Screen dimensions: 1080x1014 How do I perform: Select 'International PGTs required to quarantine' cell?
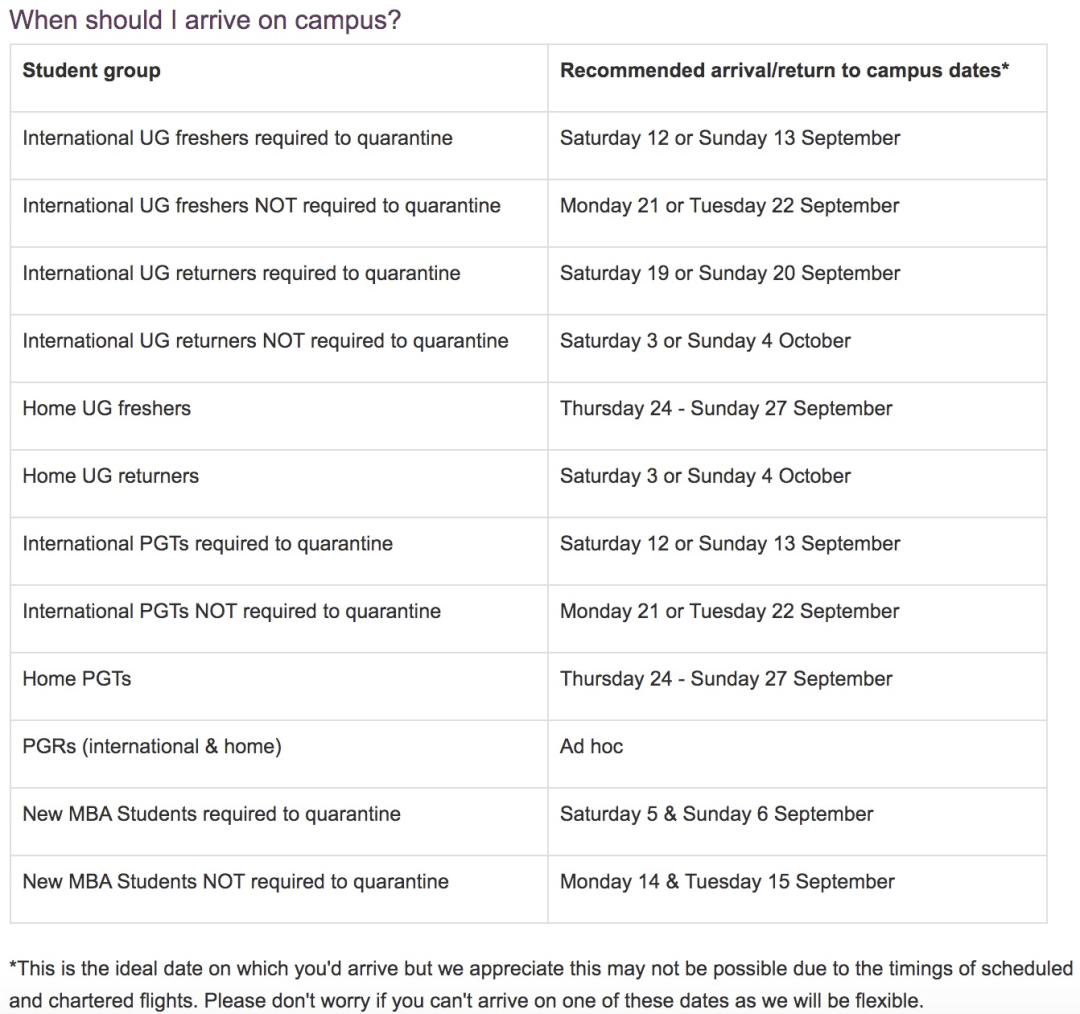click(x=207, y=544)
